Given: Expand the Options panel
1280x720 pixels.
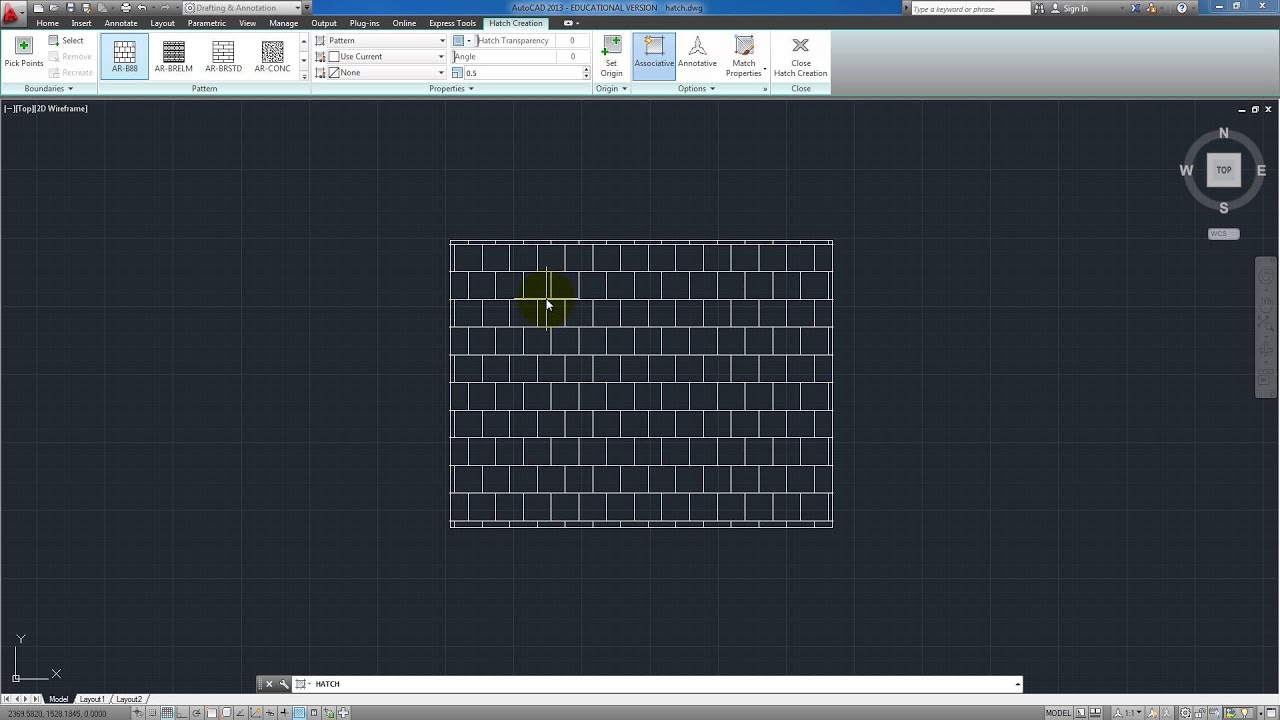Looking at the screenshot, I should click(696, 89).
